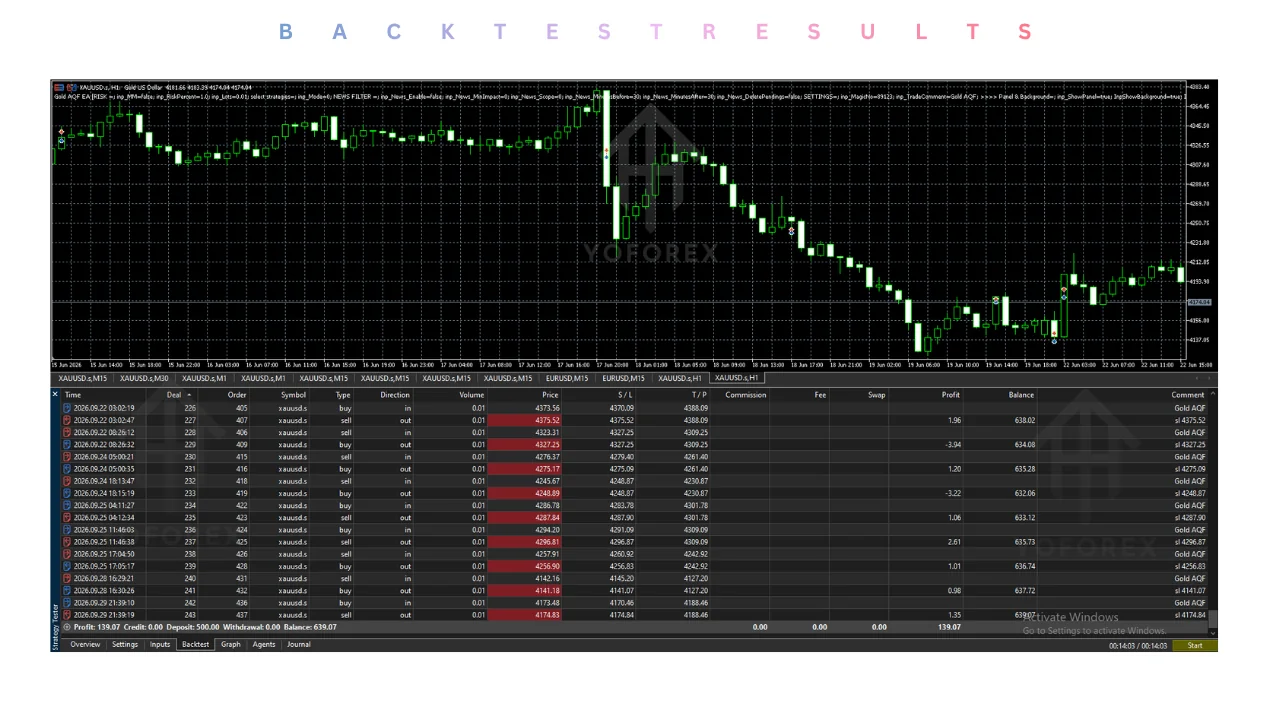Screen dimensions: 1280x720
Task: Click the deal icon in row 237
Action: [67, 542]
